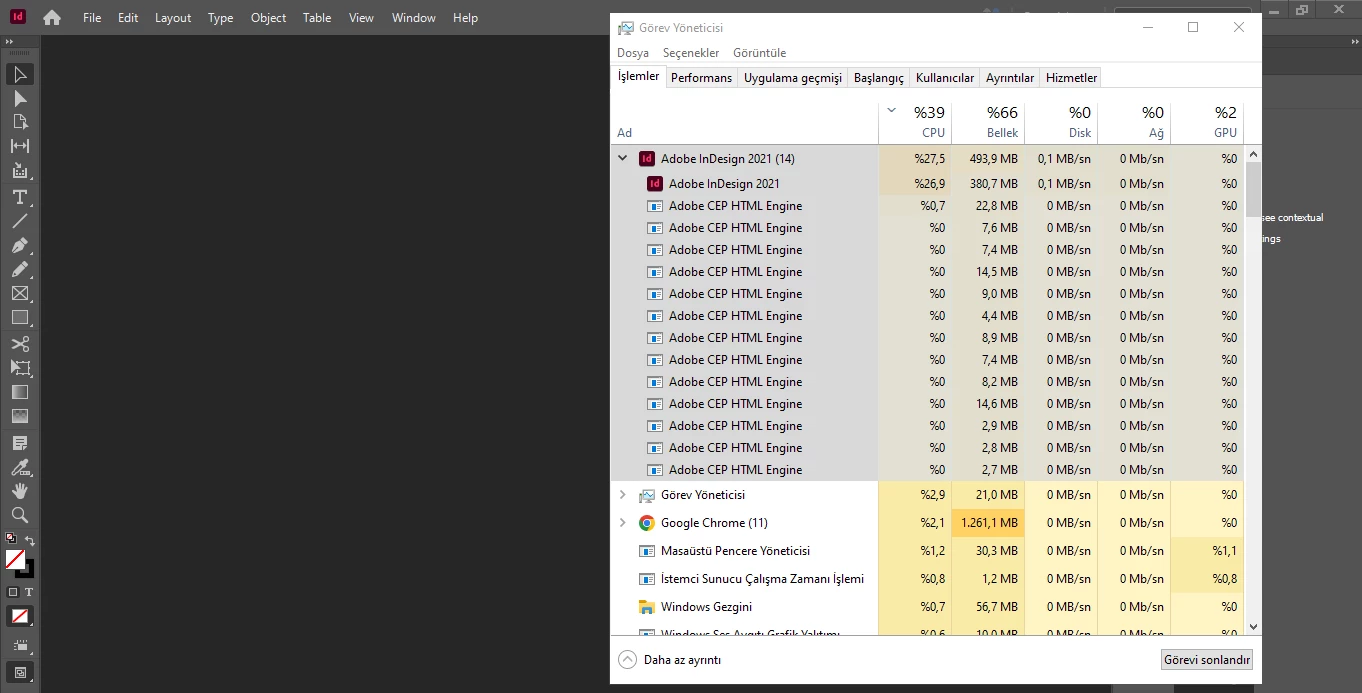Click InDesign Home icon

point(52,18)
